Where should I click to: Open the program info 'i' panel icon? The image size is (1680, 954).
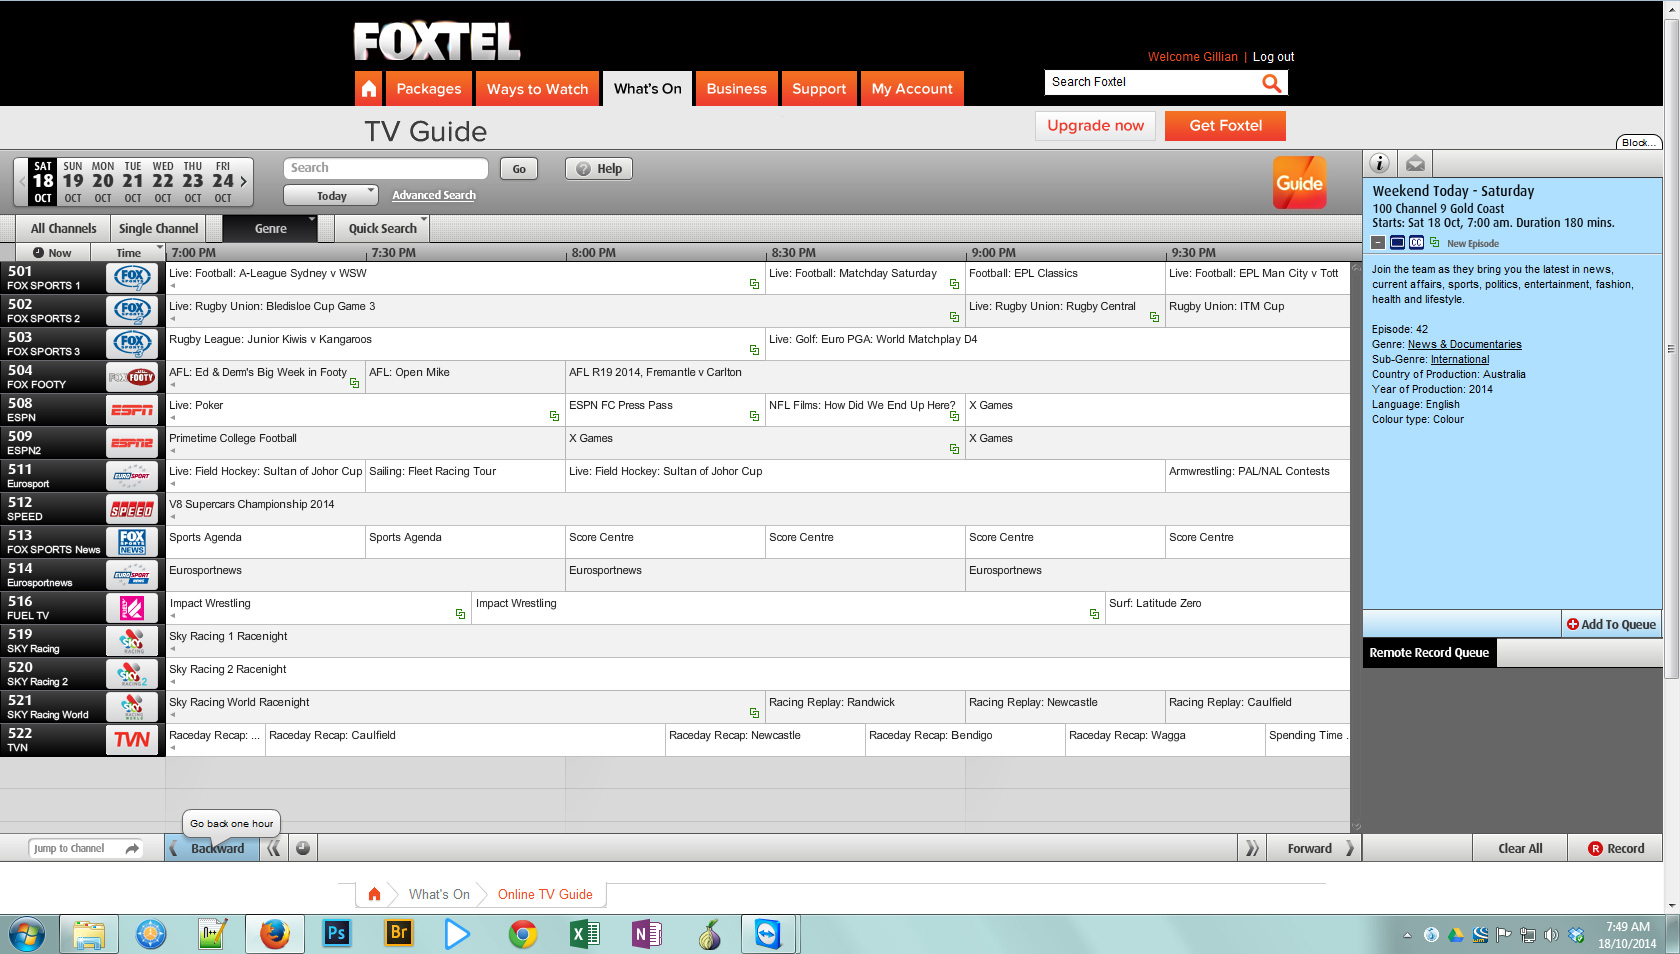[1379, 163]
